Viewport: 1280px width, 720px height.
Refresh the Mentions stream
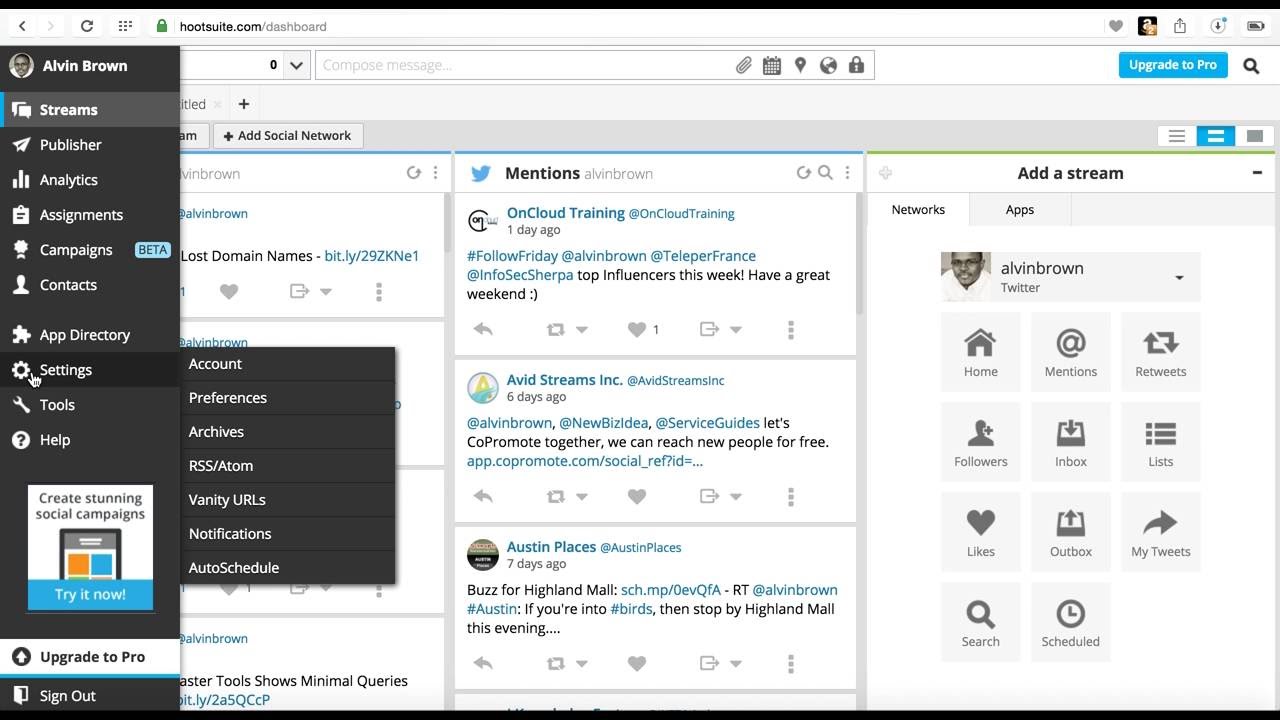[x=803, y=173]
